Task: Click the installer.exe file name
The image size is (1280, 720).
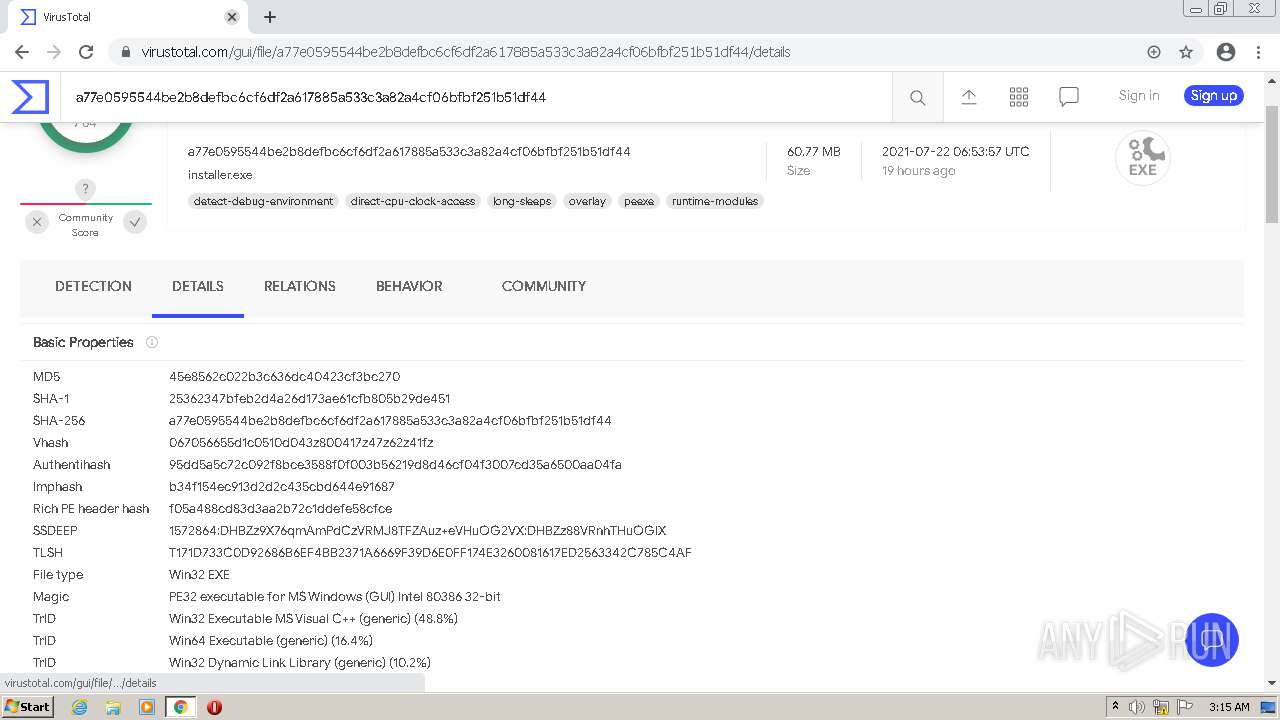Action: coord(220,175)
